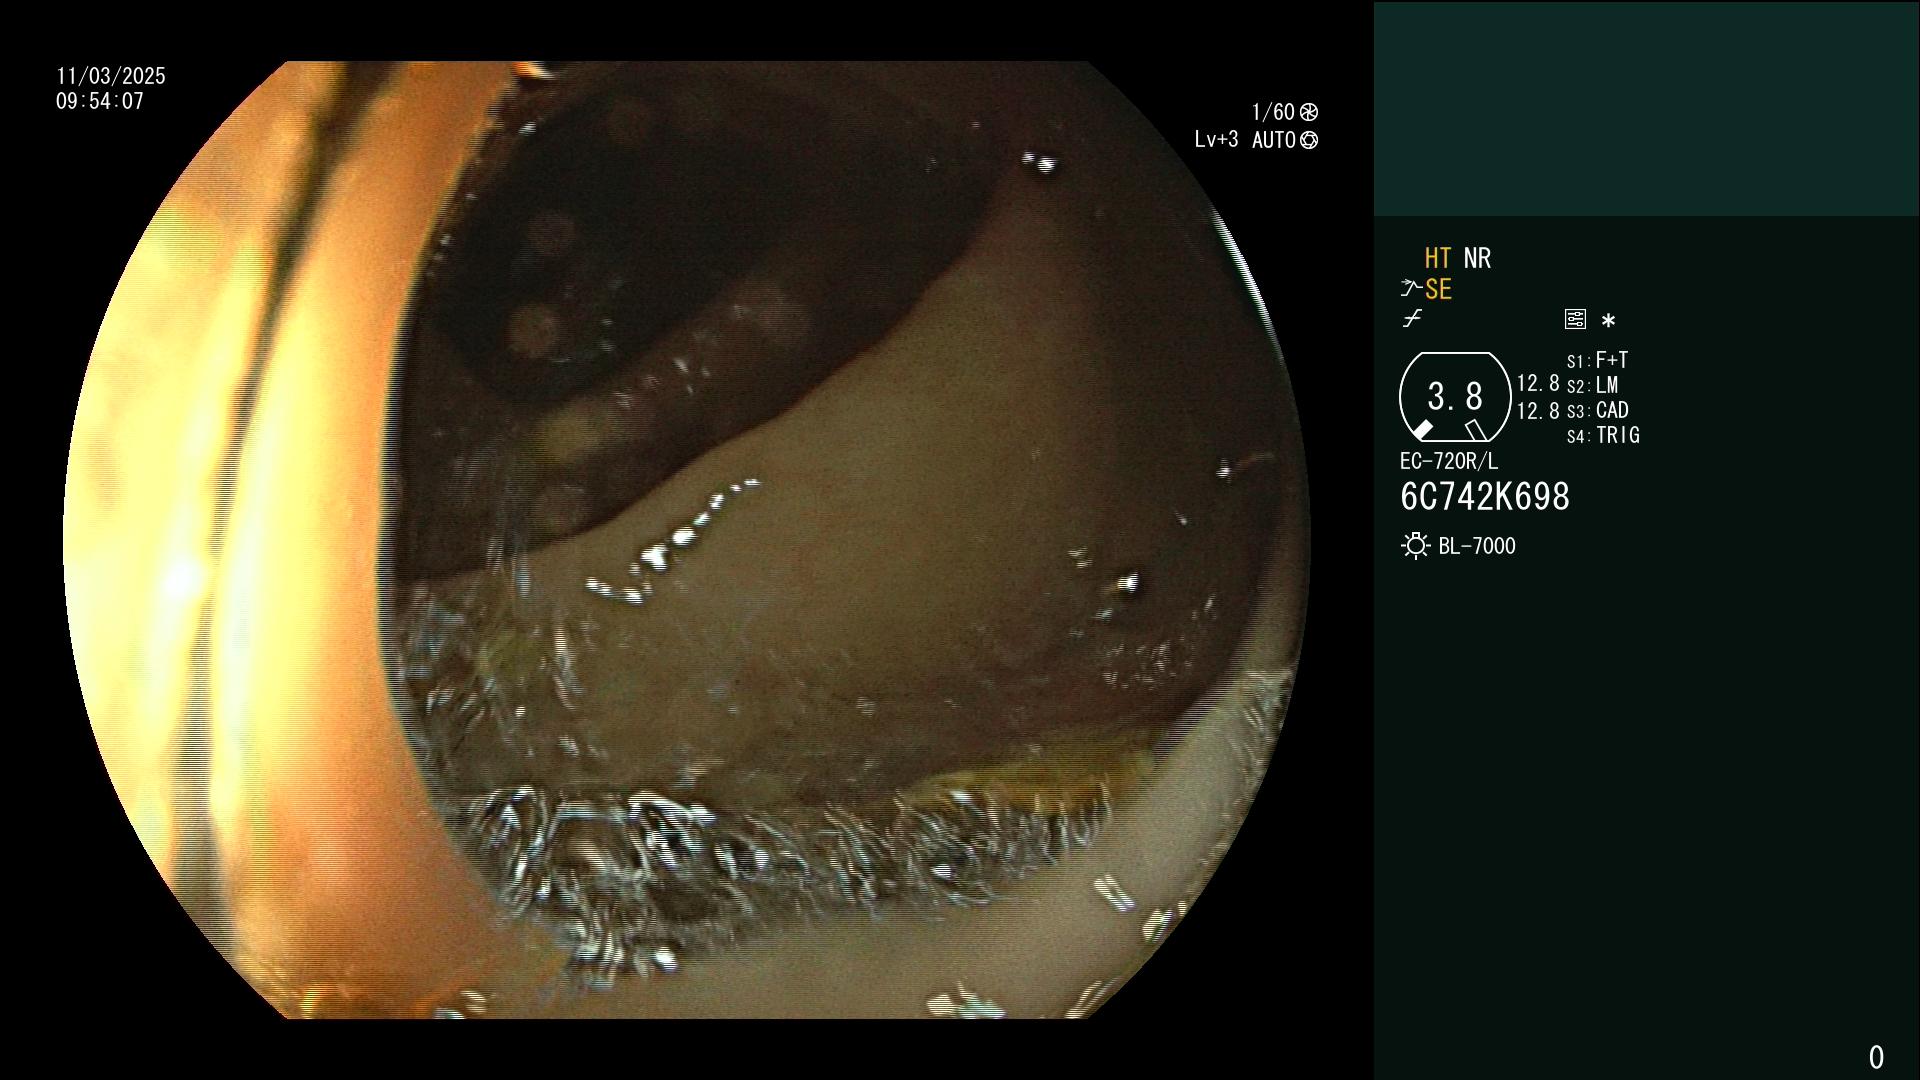Click the lower 12.8 value
Image resolution: width=1920 pixels, height=1080 pixels.
click(1538, 411)
